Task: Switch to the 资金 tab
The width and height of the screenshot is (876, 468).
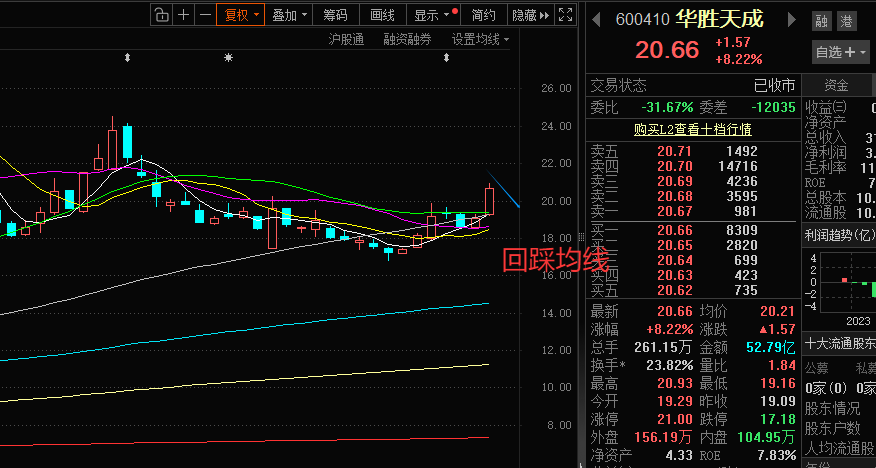Action: point(836,85)
